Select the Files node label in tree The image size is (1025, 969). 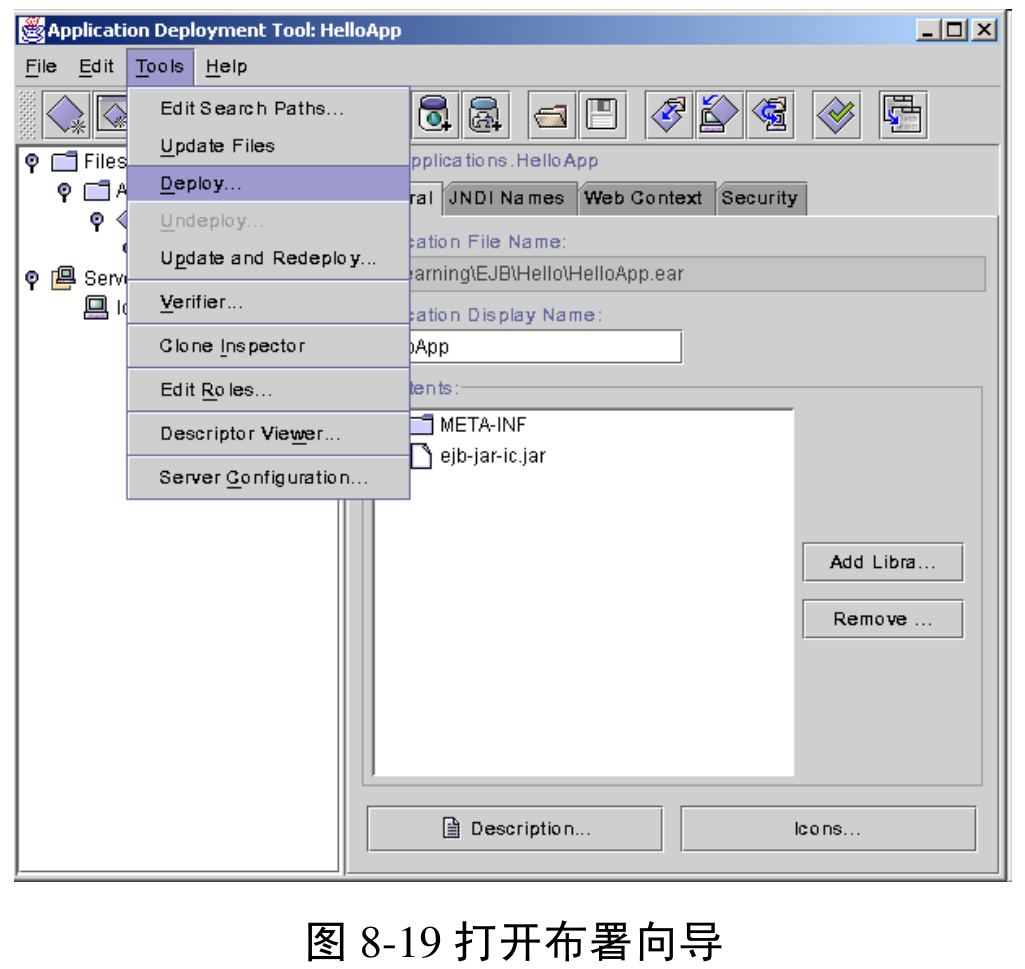tap(105, 161)
